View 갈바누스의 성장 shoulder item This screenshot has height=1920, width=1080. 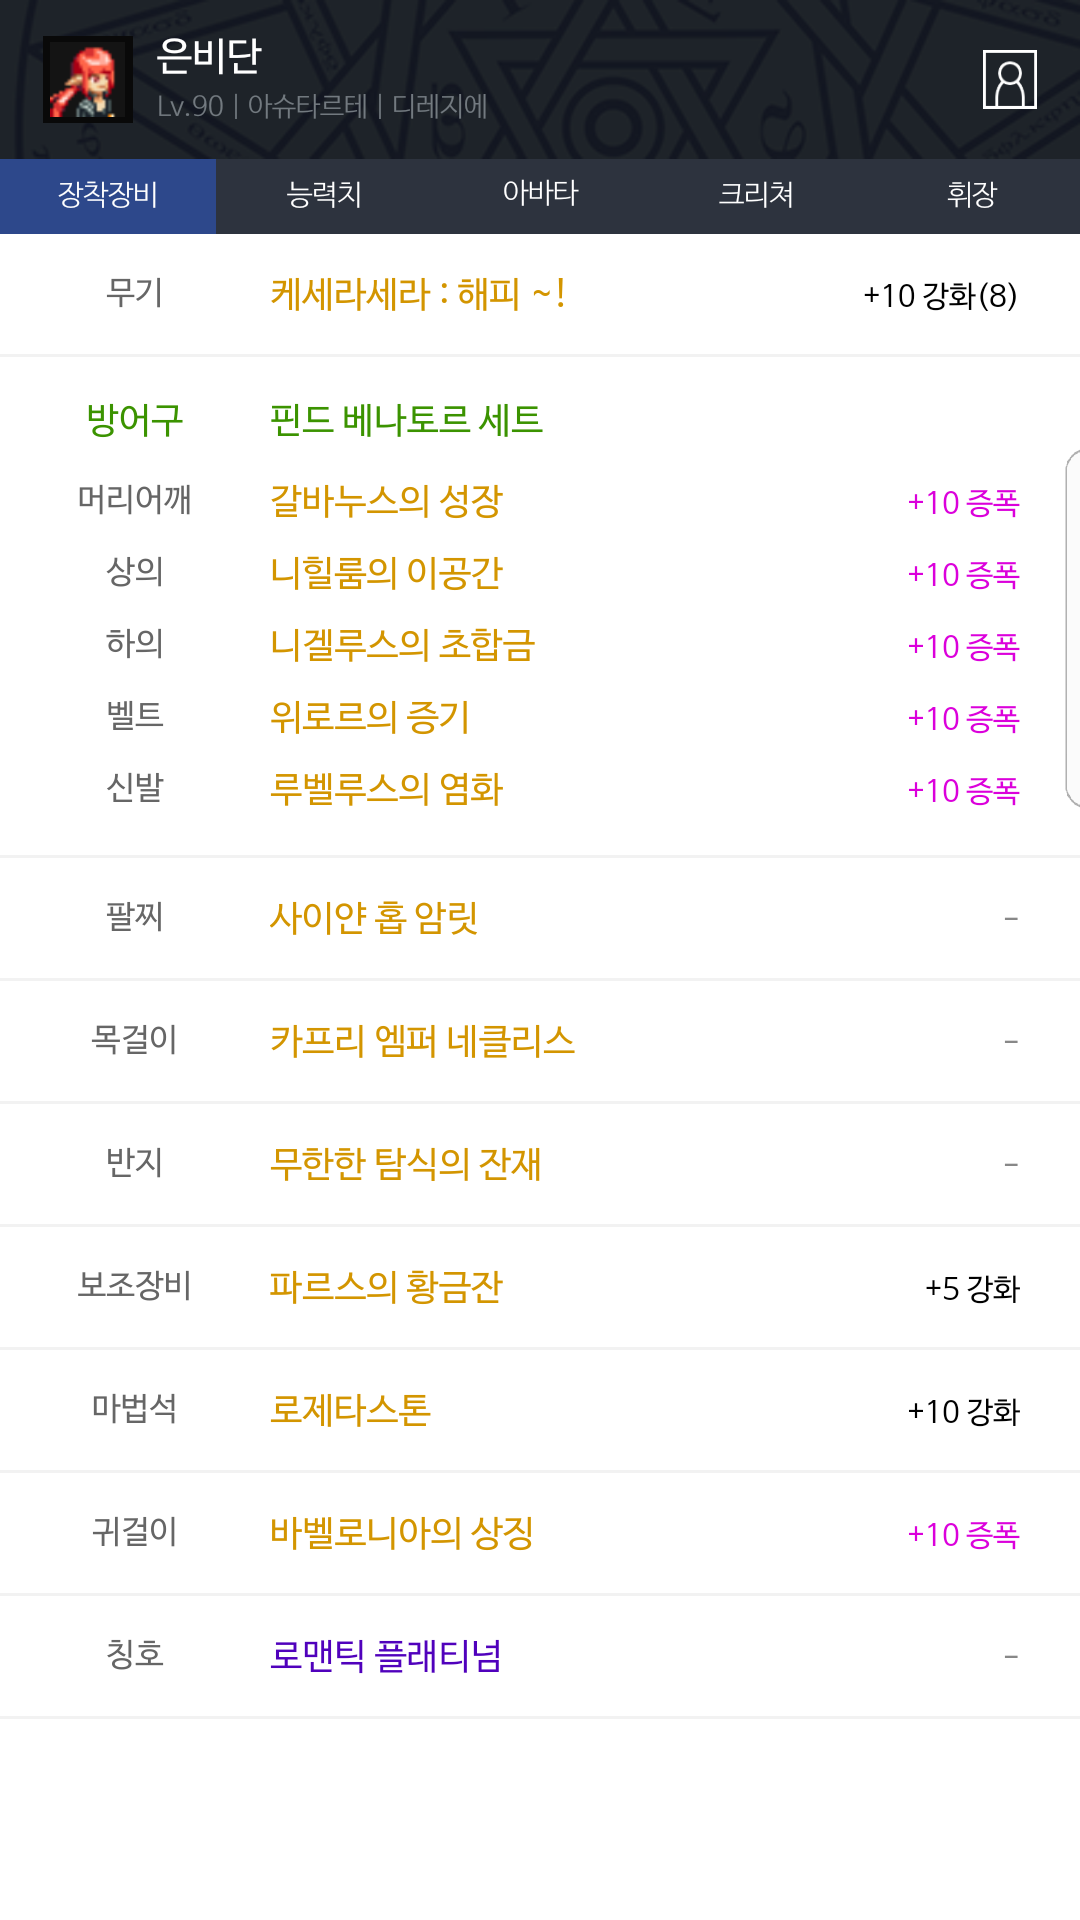click(x=386, y=502)
